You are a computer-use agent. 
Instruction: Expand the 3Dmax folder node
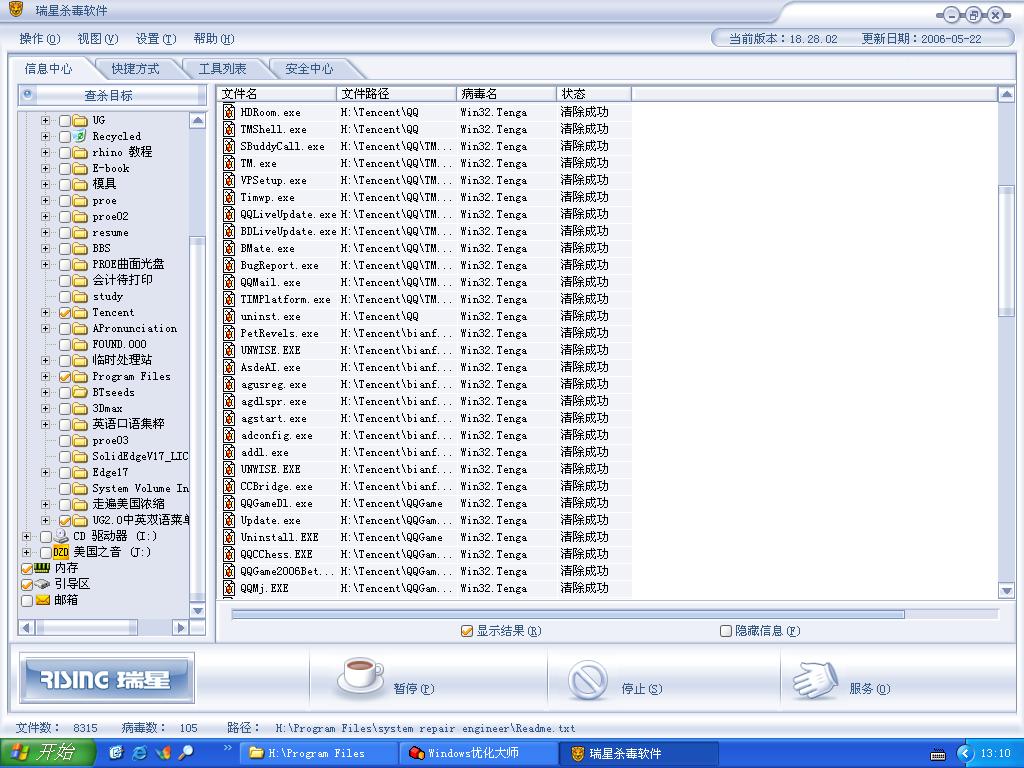pyautogui.click(x=45, y=408)
